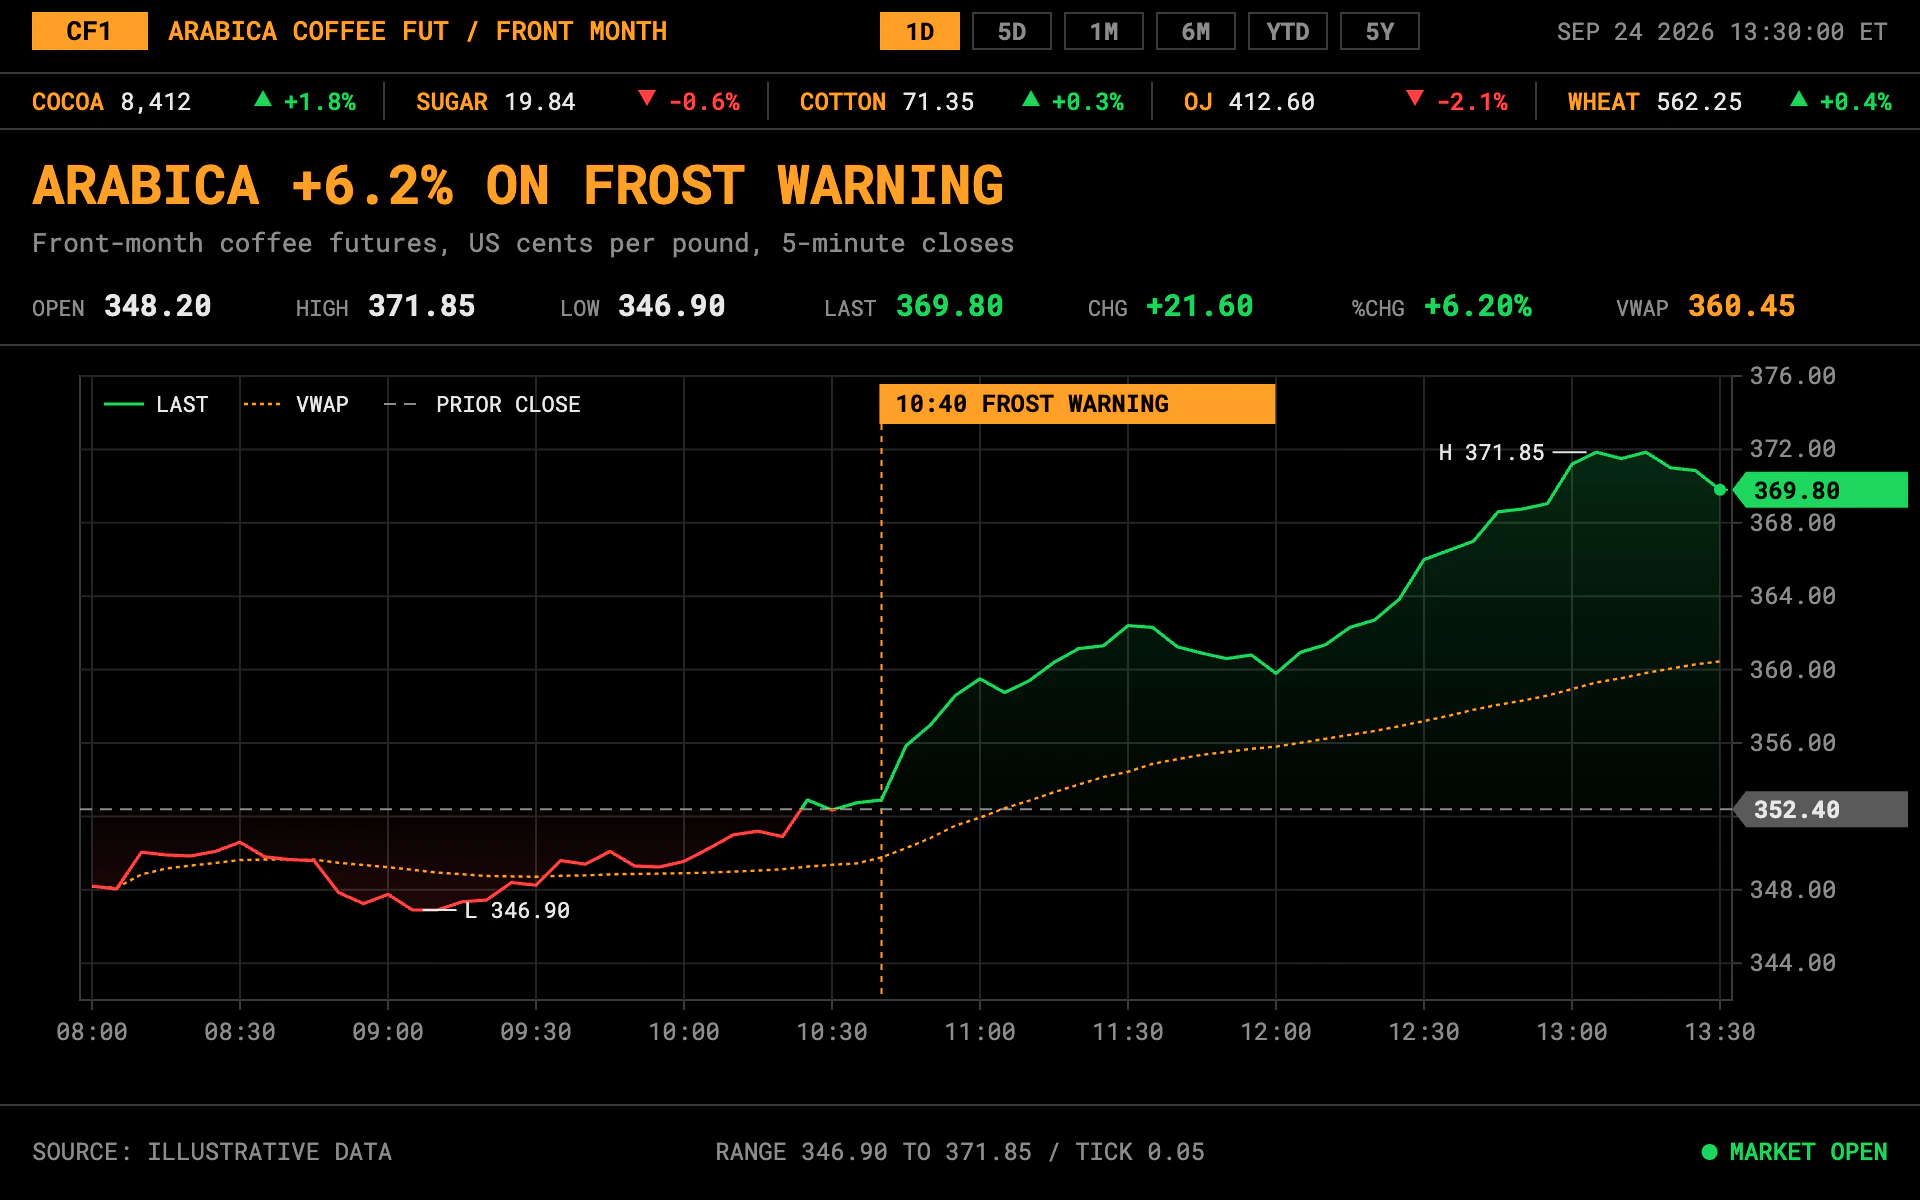Click SOURCE: ILLUSTRATIVE DATA footer text
1920x1200 pixels.
click(212, 1152)
